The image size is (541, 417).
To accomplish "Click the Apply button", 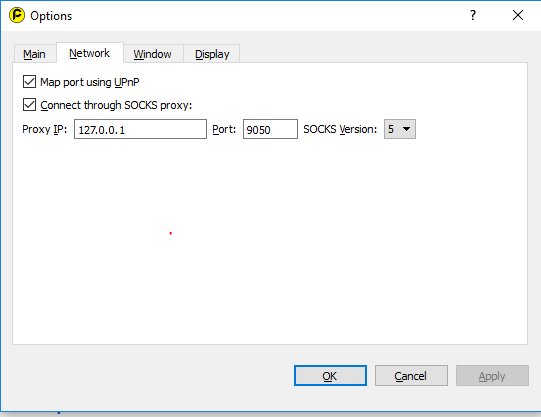I will (492, 376).
